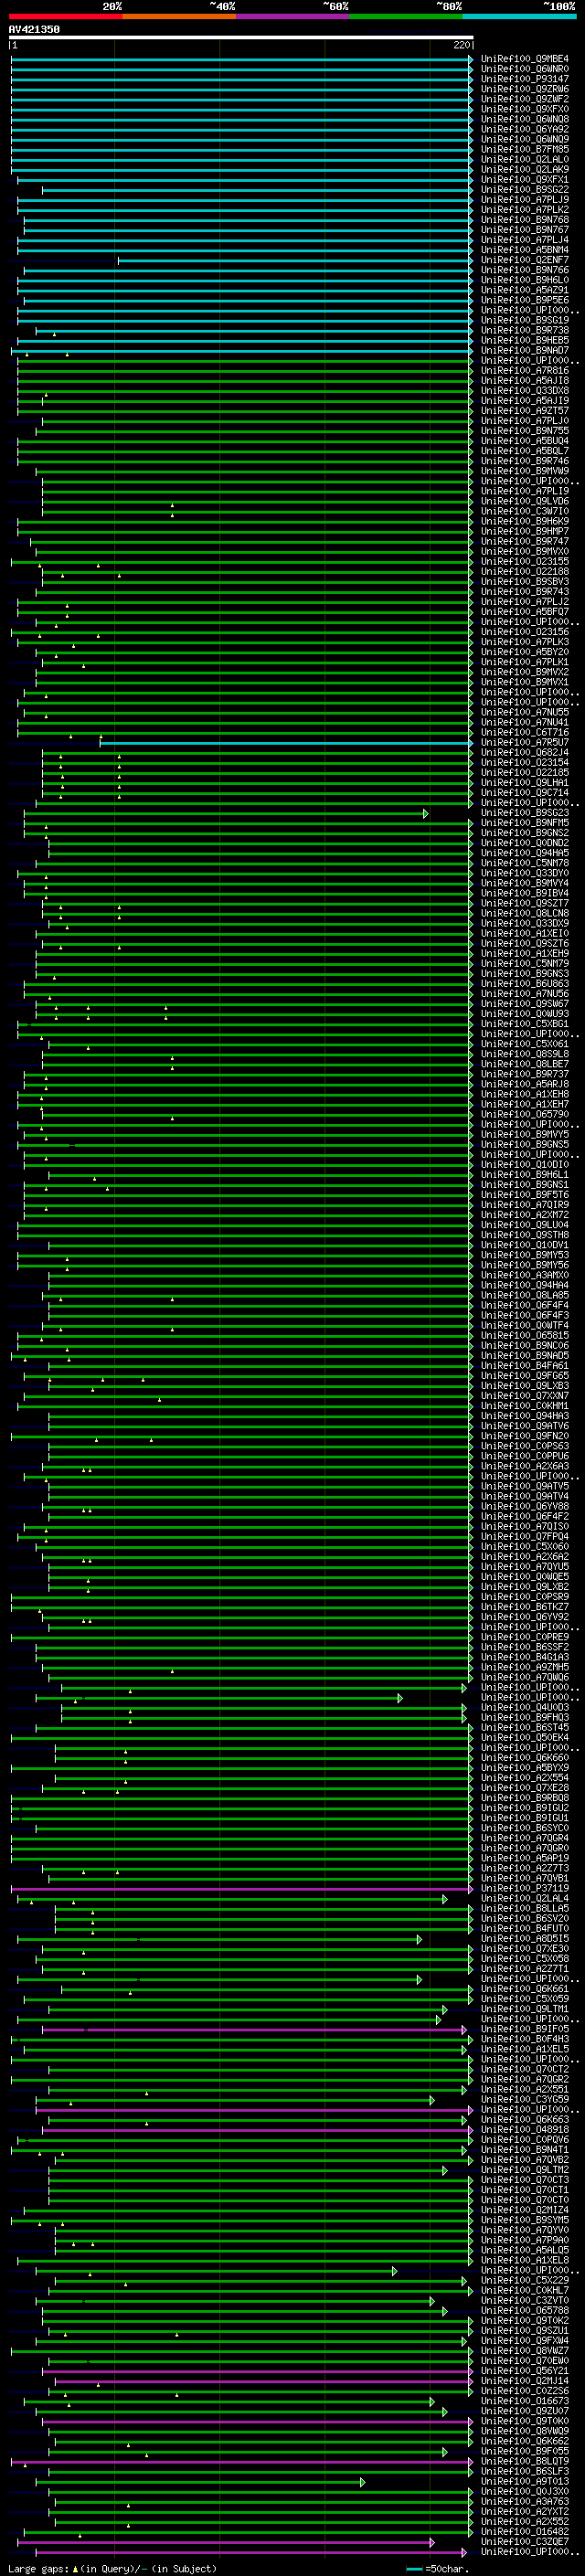Image resolution: width=585 pixels, height=2576 pixels.
Task: Select hit label UniRef100_B8LLA5
Action: click(525, 1909)
